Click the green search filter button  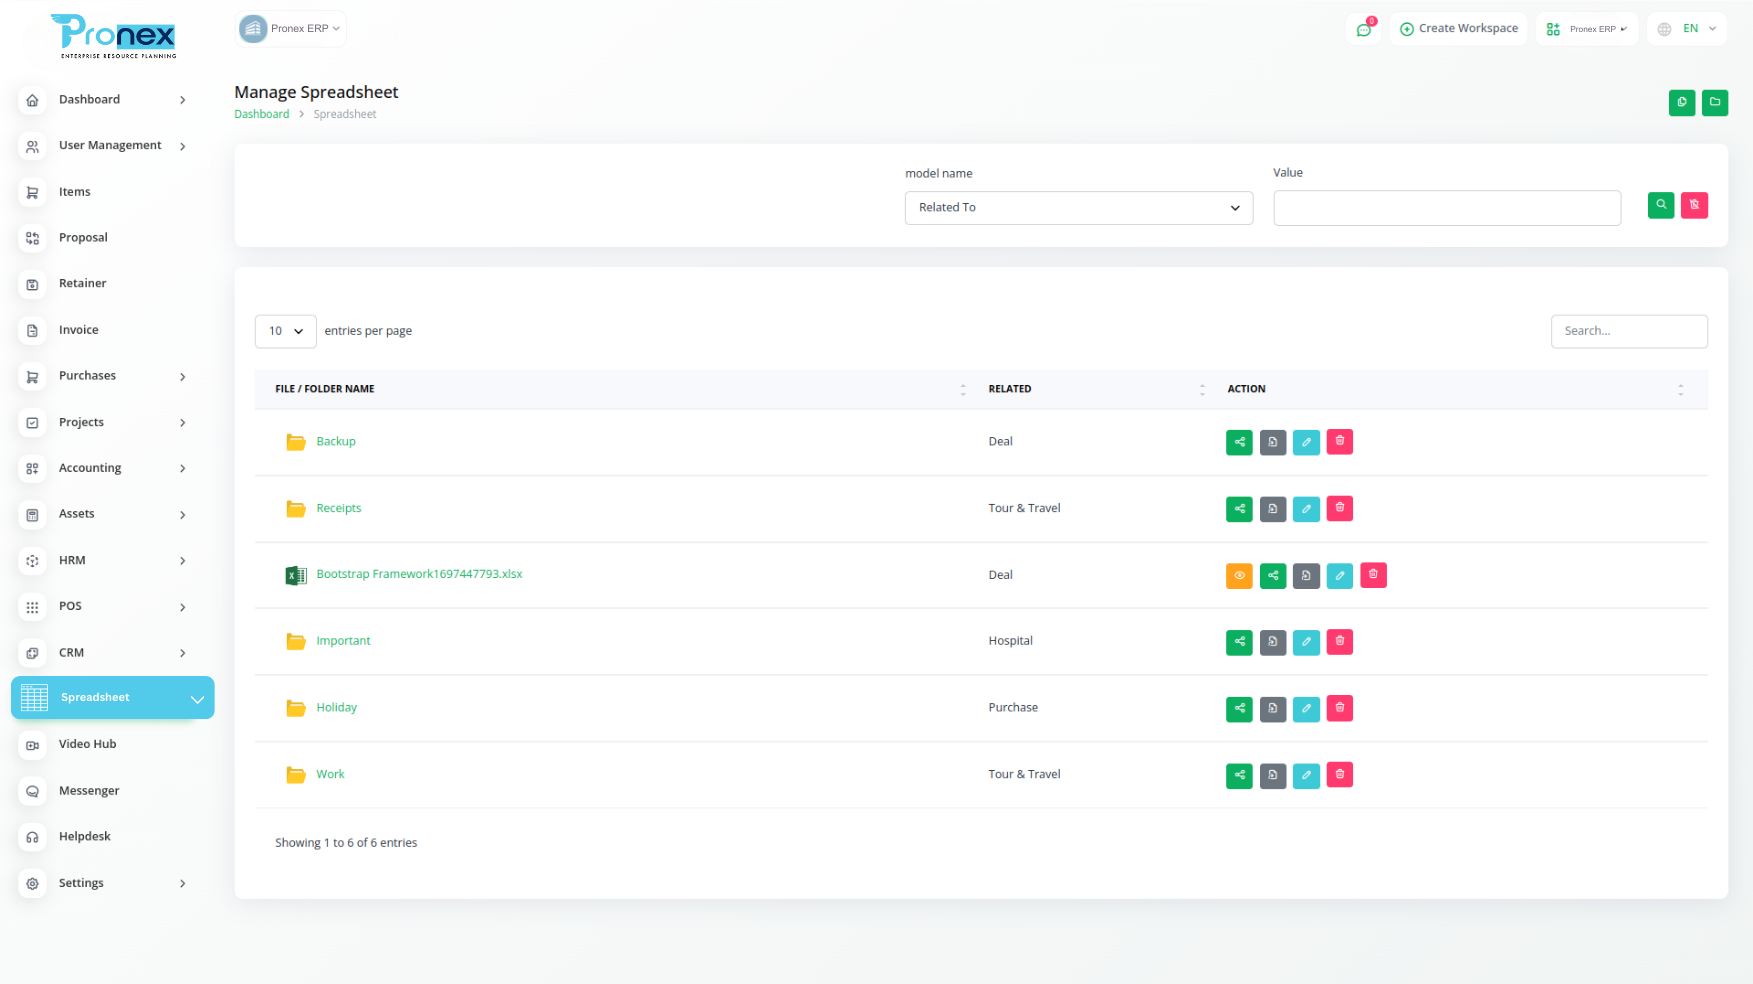point(1661,205)
